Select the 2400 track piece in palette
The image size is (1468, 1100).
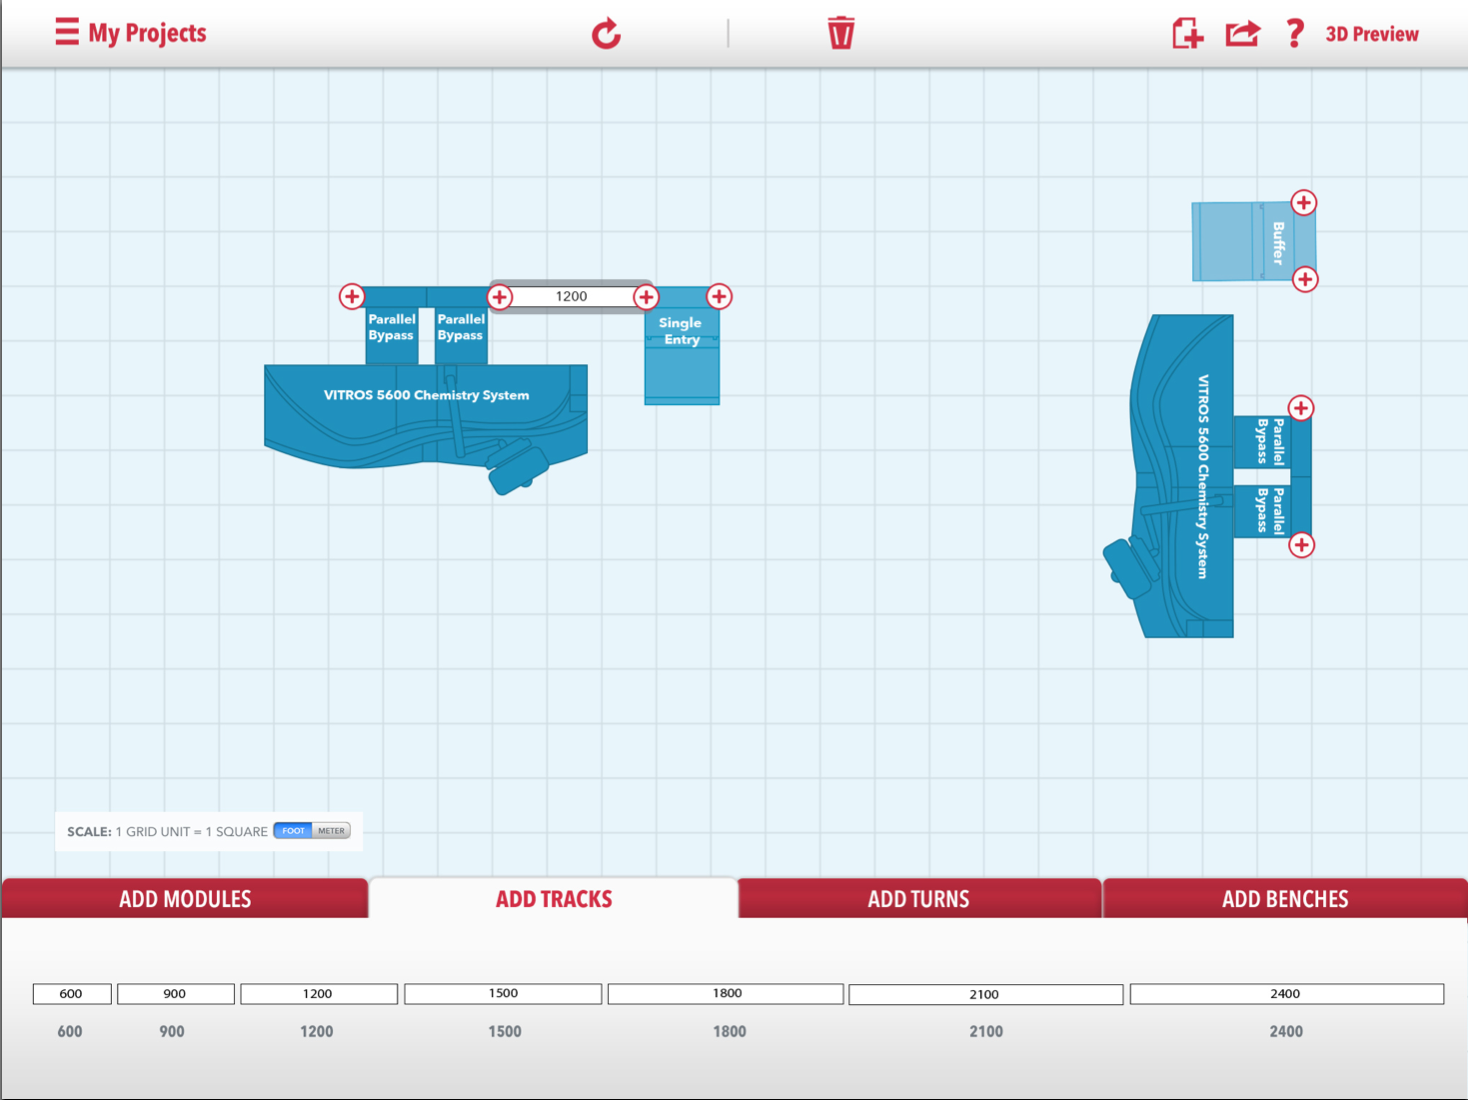click(1286, 994)
